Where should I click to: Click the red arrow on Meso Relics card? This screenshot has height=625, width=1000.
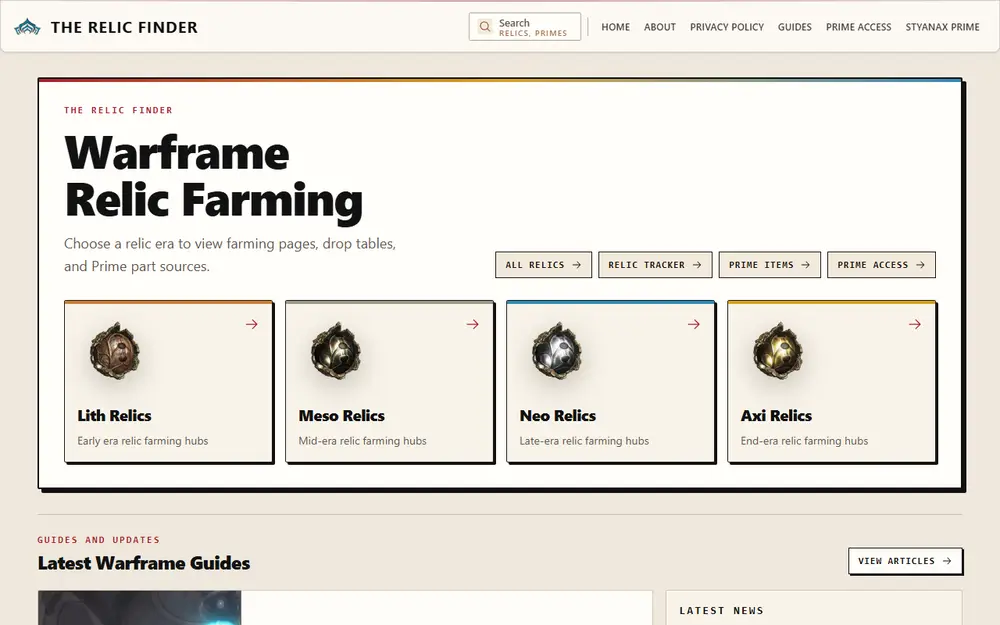tap(473, 324)
